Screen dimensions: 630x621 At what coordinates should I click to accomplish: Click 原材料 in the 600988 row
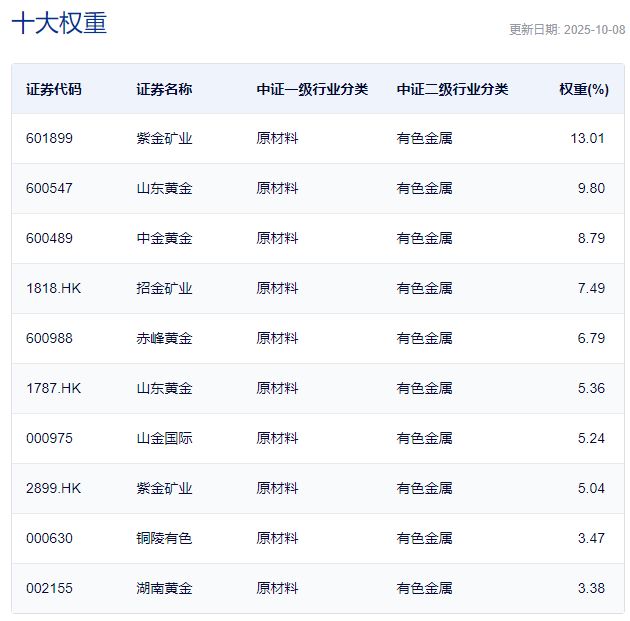(x=278, y=338)
